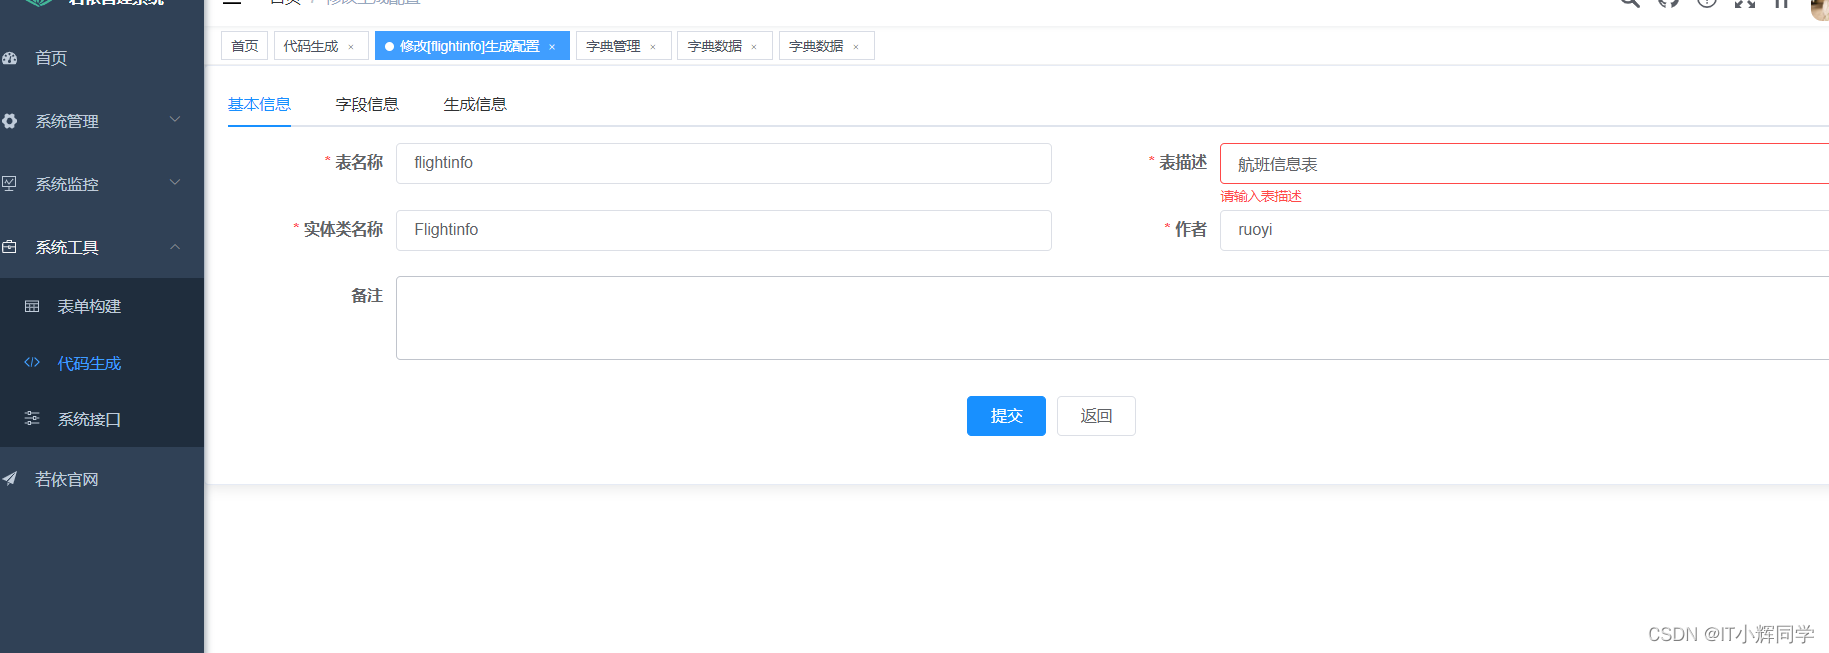Click the 系统监控 monitor icon
Screen dimensions: 1829x653
point(10,184)
